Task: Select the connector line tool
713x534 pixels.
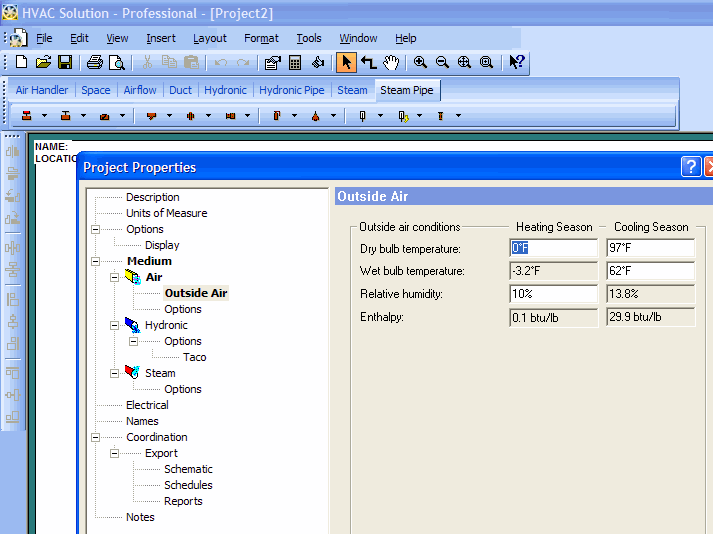Action: coord(368,62)
